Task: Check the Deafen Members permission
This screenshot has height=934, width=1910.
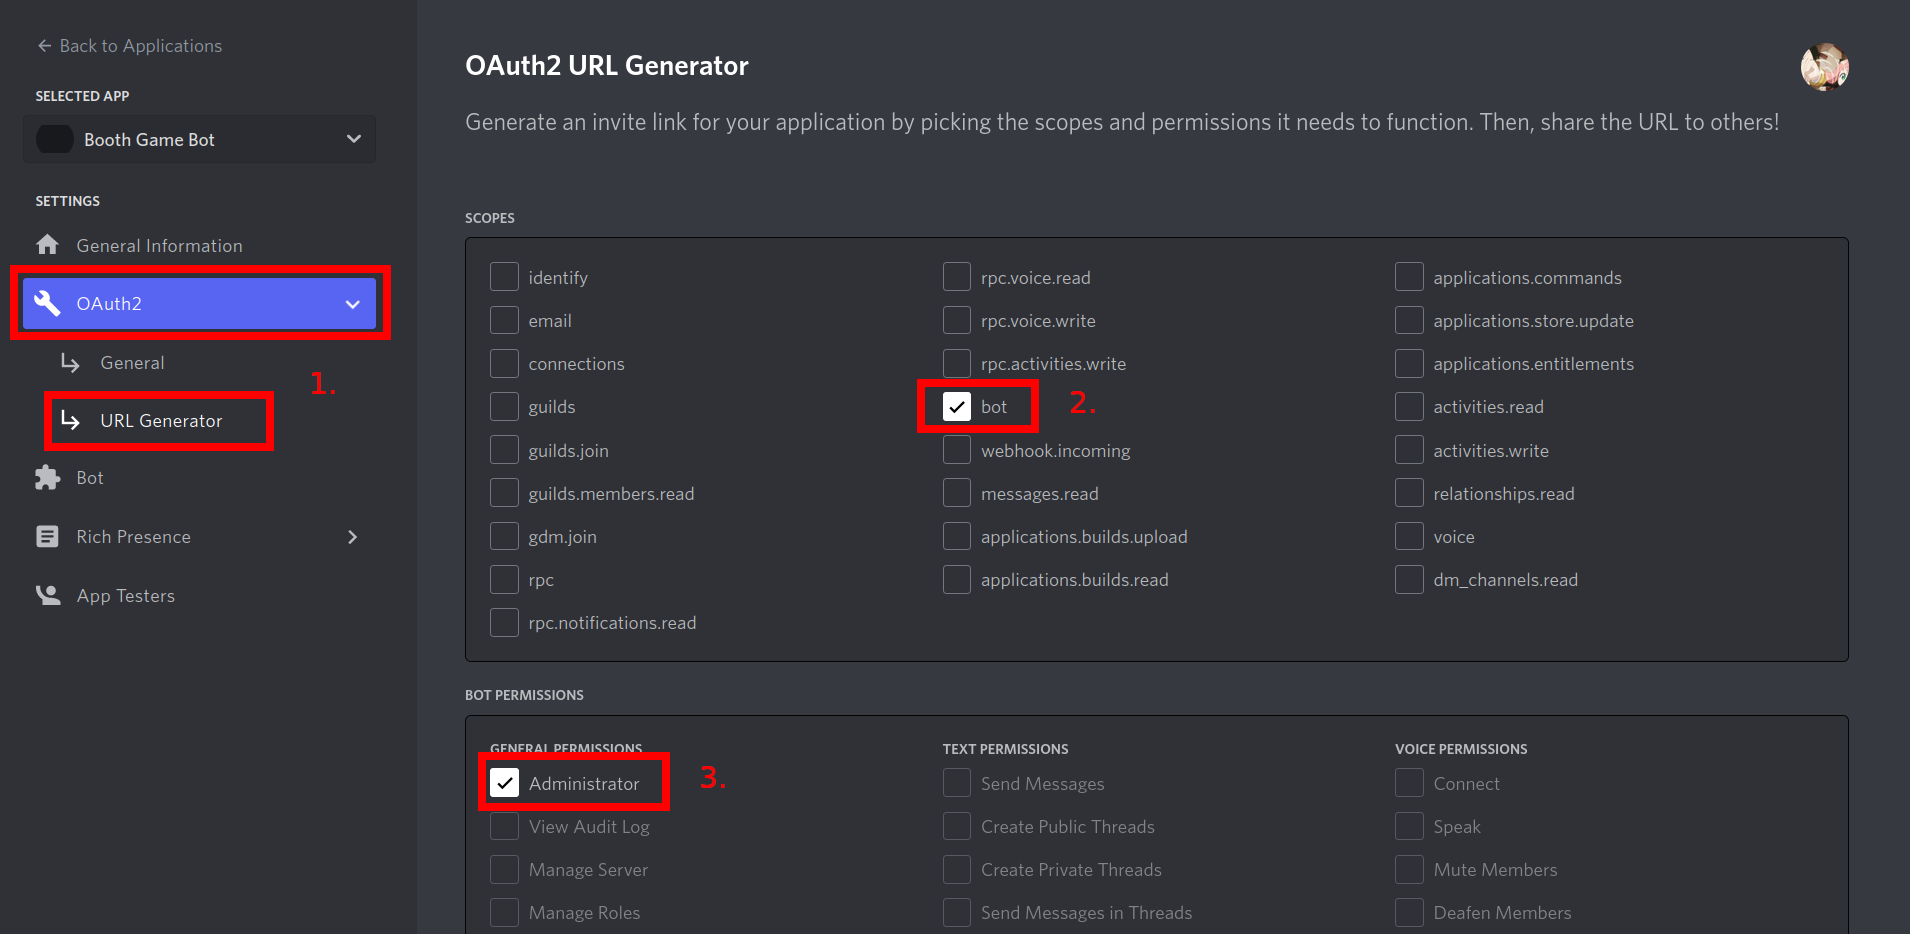Action: click(x=1409, y=912)
